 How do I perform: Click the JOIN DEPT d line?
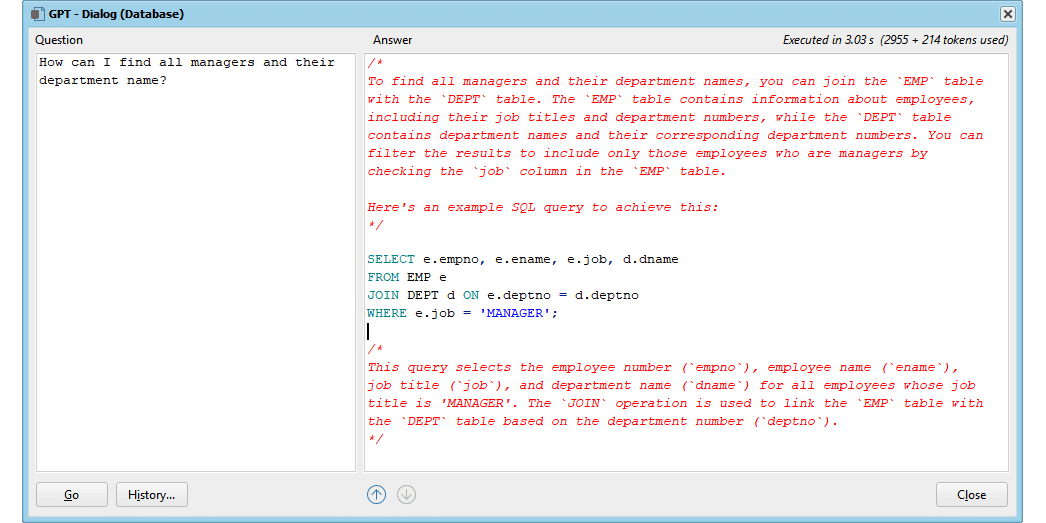coord(503,295)
